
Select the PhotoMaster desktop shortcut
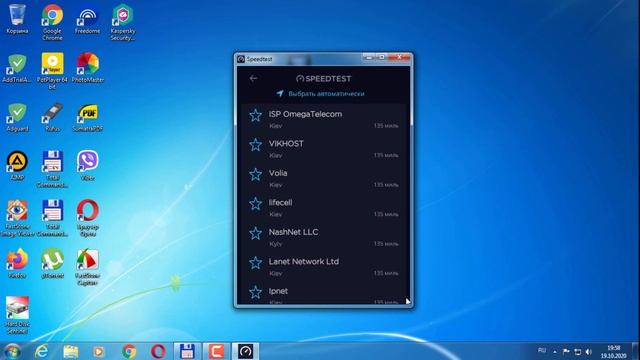88,68
